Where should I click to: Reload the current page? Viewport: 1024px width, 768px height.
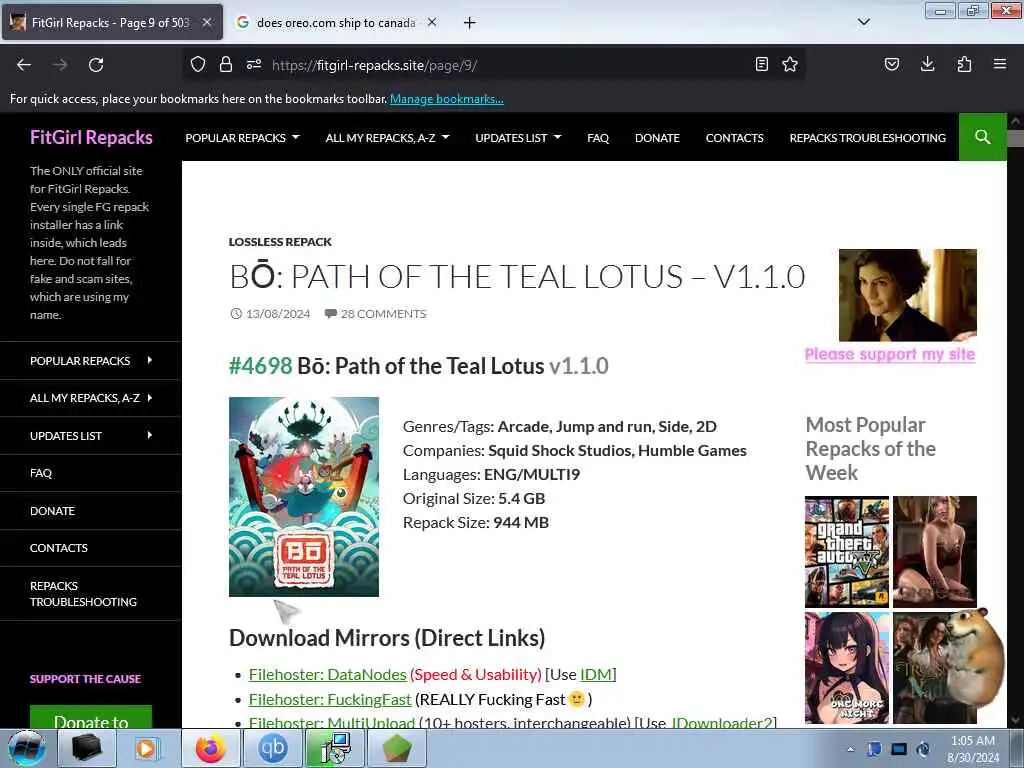click(96, 65)
